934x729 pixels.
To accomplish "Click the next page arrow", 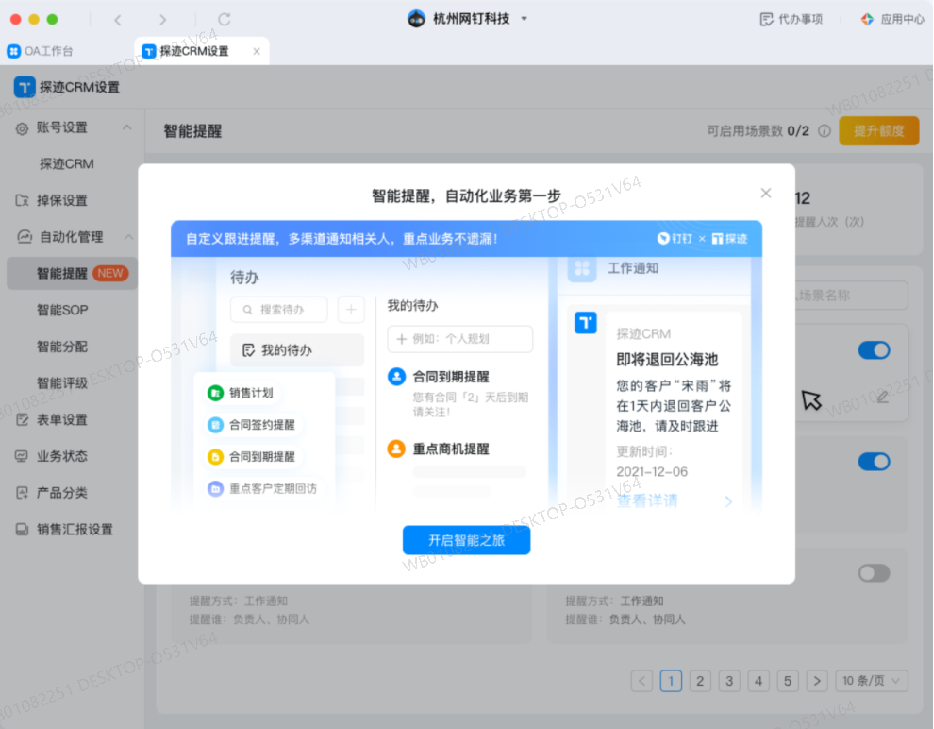I will coord(817,680).
